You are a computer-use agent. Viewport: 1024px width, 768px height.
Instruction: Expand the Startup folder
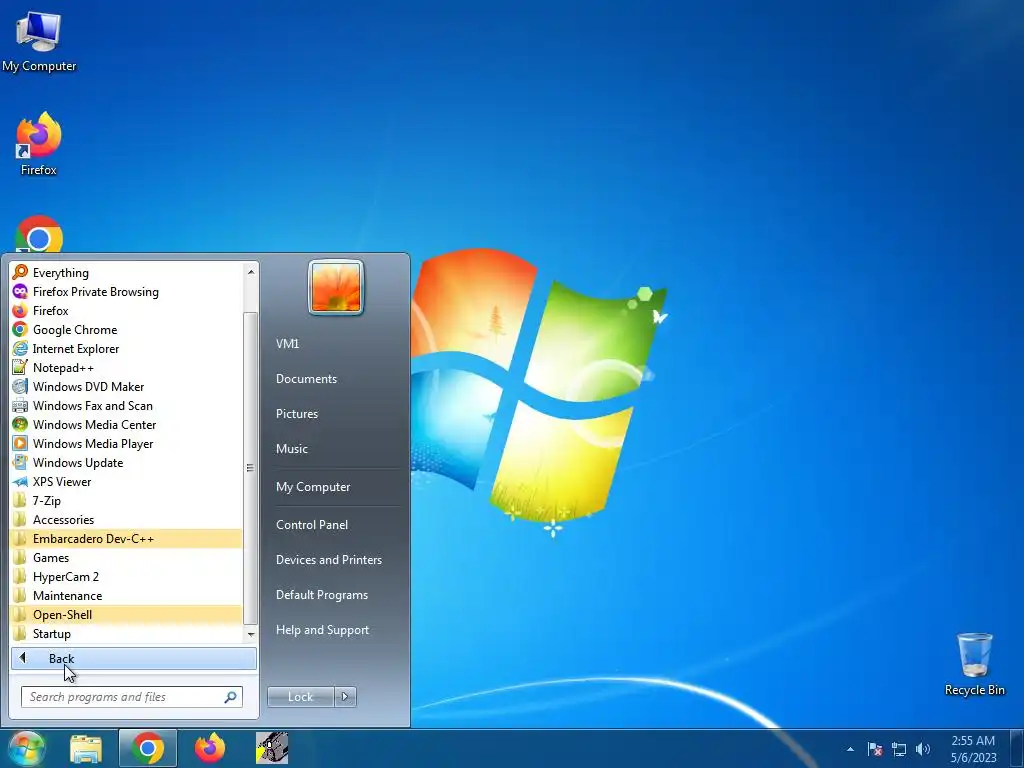click(126, 633)
